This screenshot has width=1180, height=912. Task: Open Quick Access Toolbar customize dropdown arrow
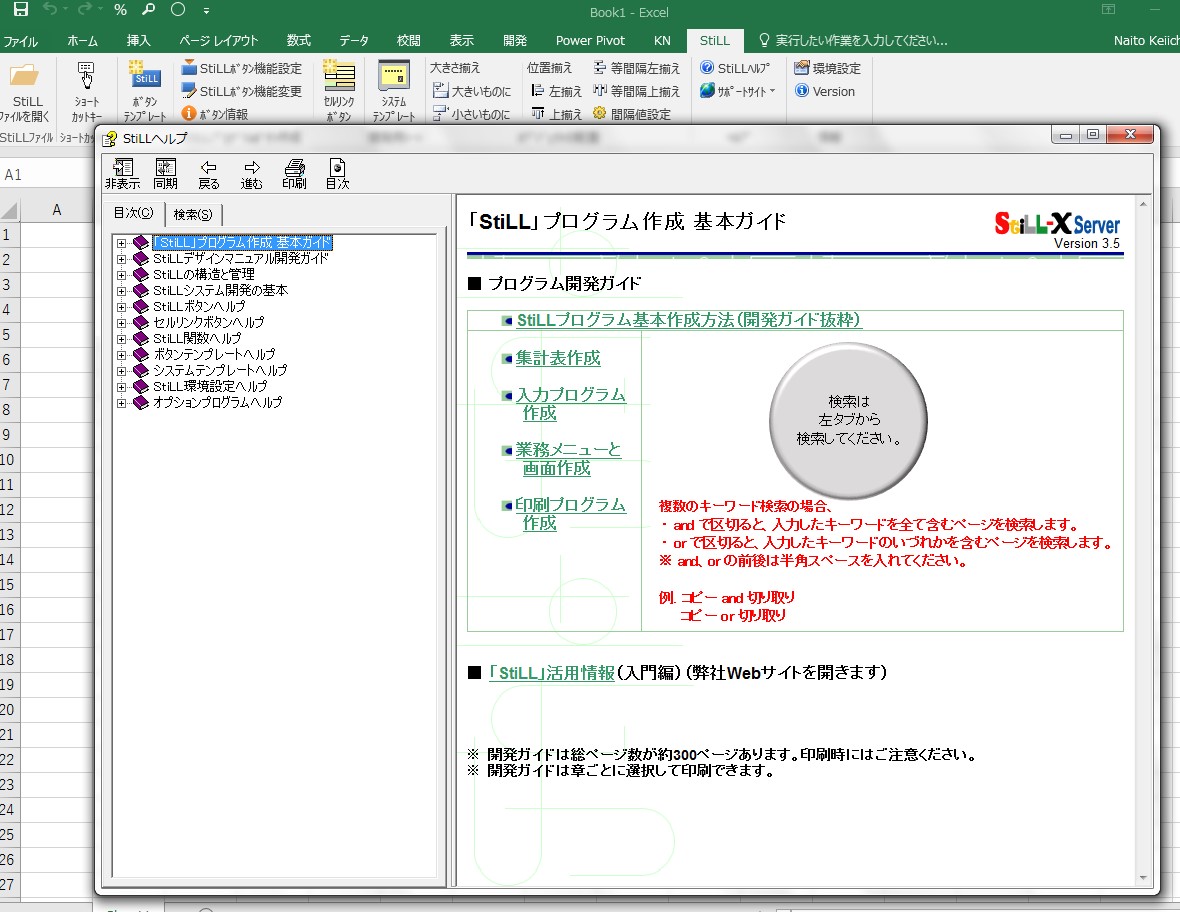(206, 11)
